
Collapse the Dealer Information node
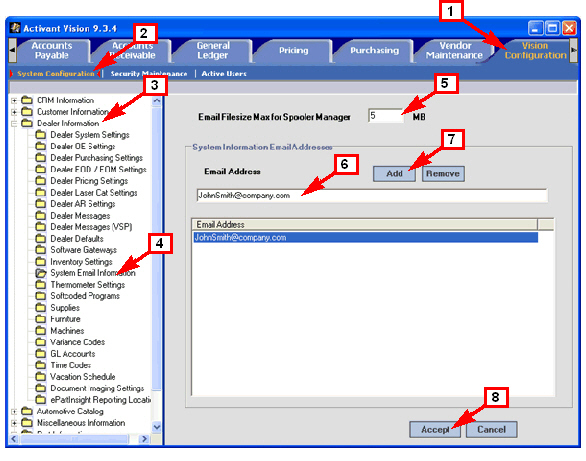click(14, 123)
